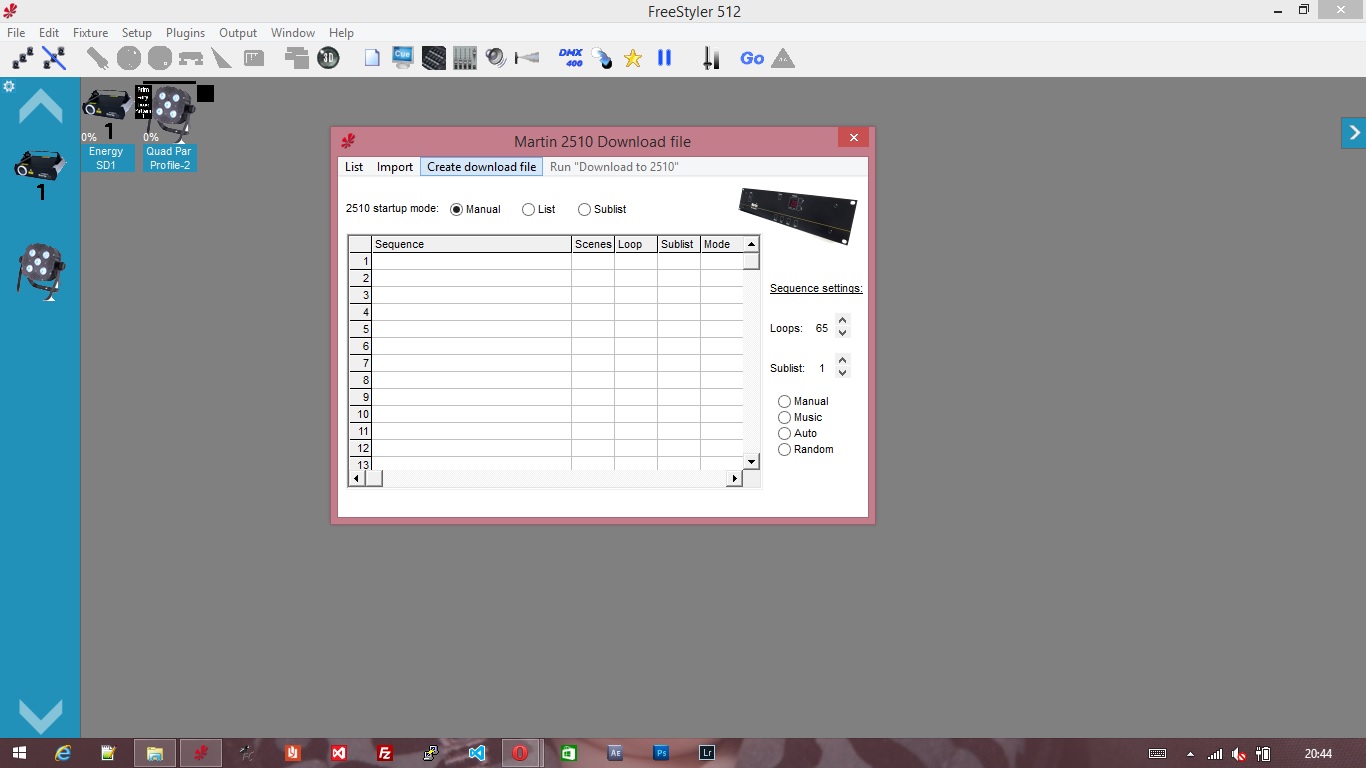Click the fader mixer console icon
1366x768 pixels.
point(465,58)
